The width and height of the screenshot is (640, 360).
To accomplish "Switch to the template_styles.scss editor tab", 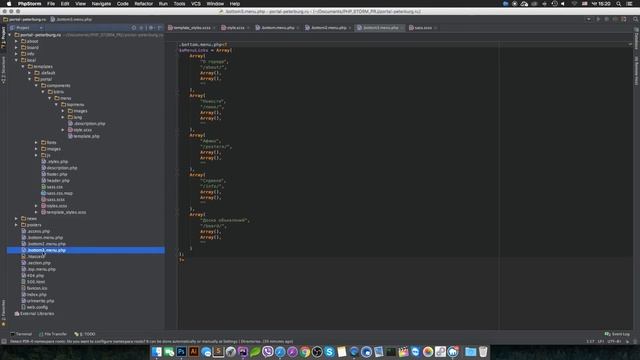I will pyautogui.click(x=192, y=28).
